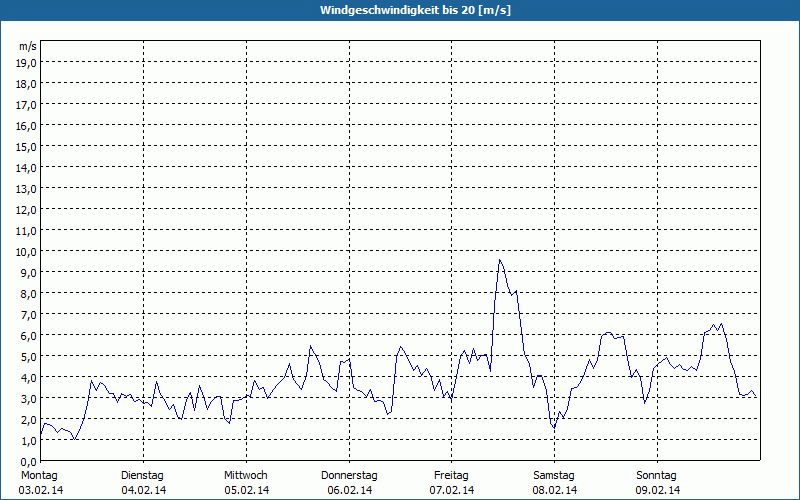Click the chart title 'Windgeschwindigkeit bis 20 [m/s]'
800x500 pixels.
(x=415, y=10)
